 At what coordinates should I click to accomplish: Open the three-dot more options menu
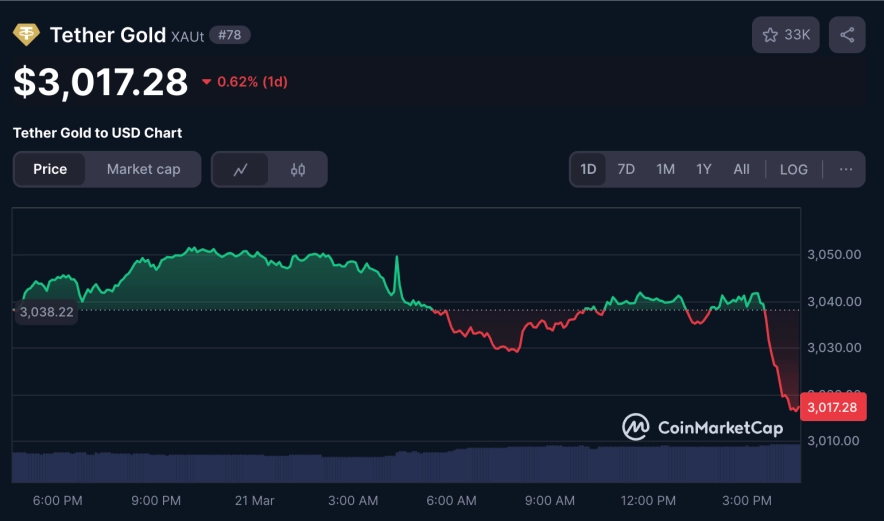846,170
